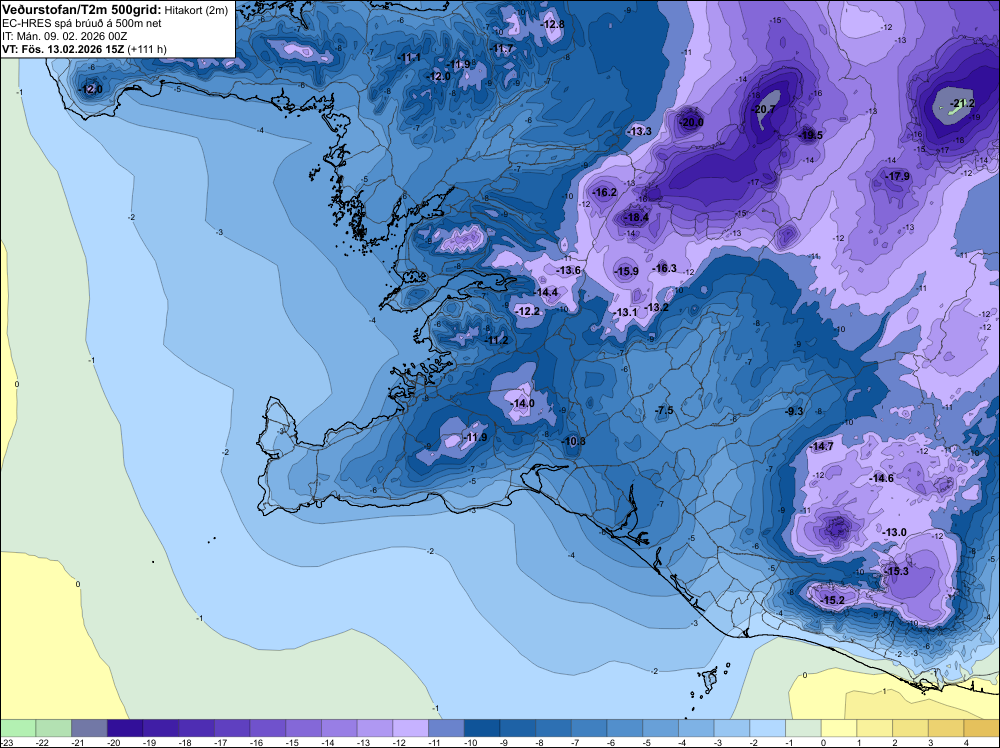Click the -21 gray-blue legend swatch
The image size is (1000, 748).
pyautogui.click(x=89, y=728)
